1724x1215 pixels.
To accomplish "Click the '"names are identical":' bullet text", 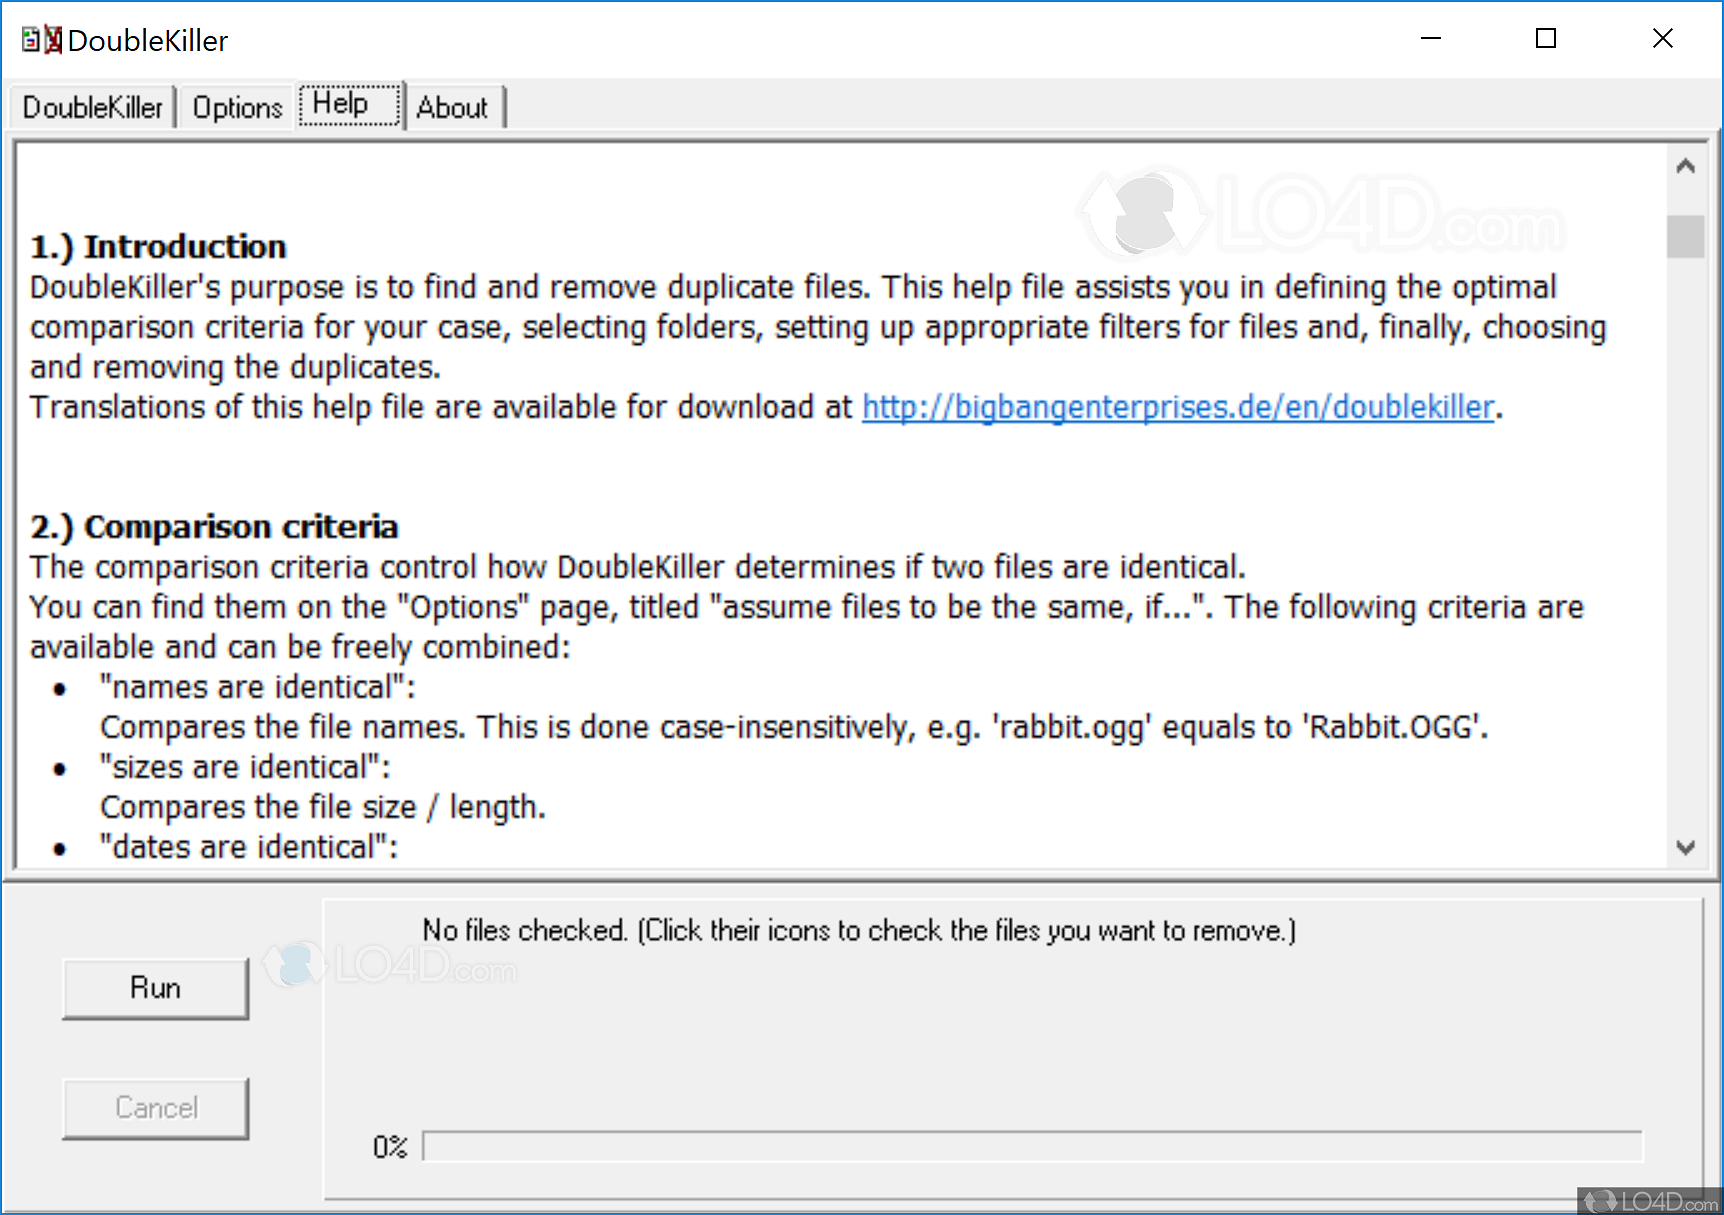I will click(257, 687).
